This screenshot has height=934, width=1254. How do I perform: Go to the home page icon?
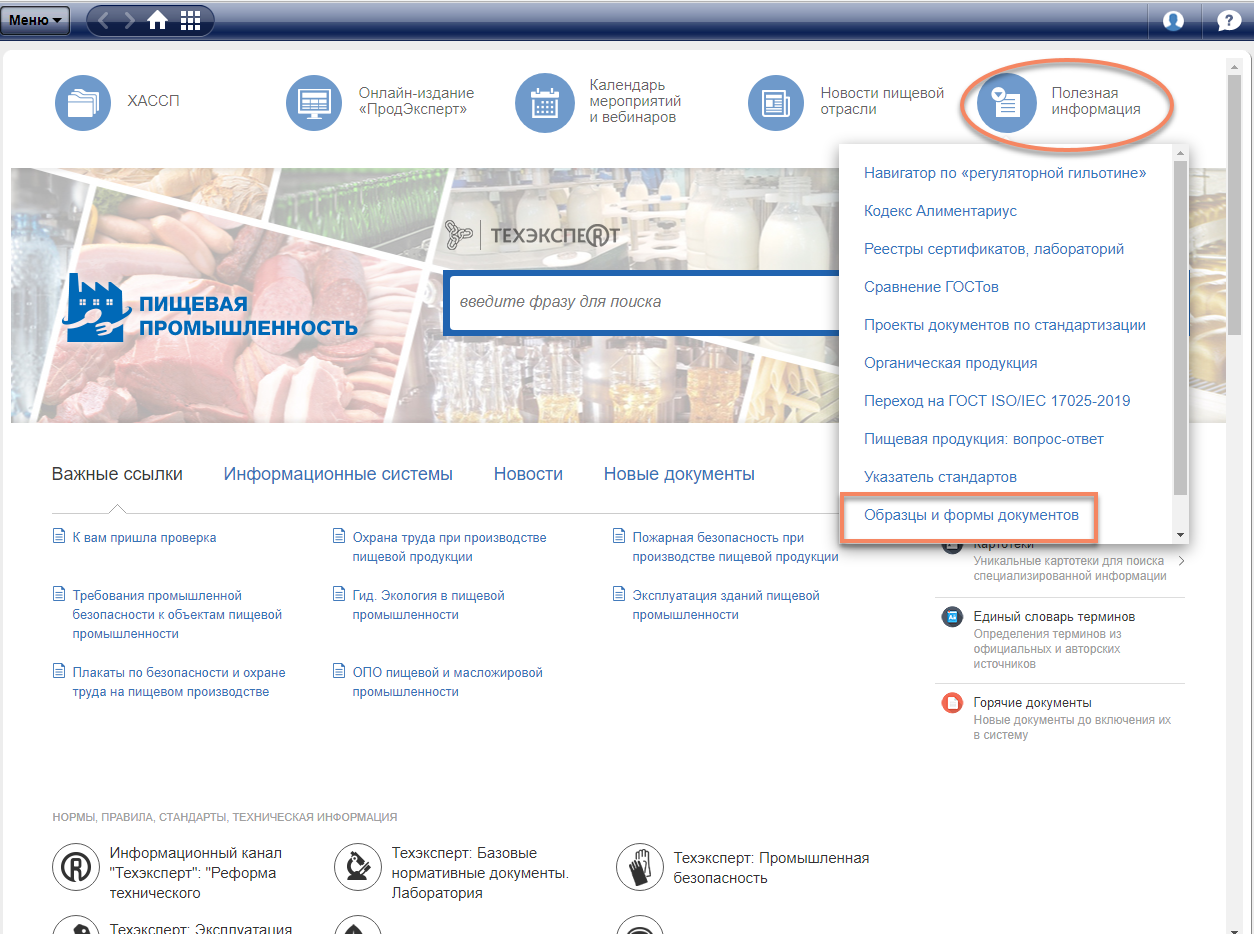click(x=157, y=20)
